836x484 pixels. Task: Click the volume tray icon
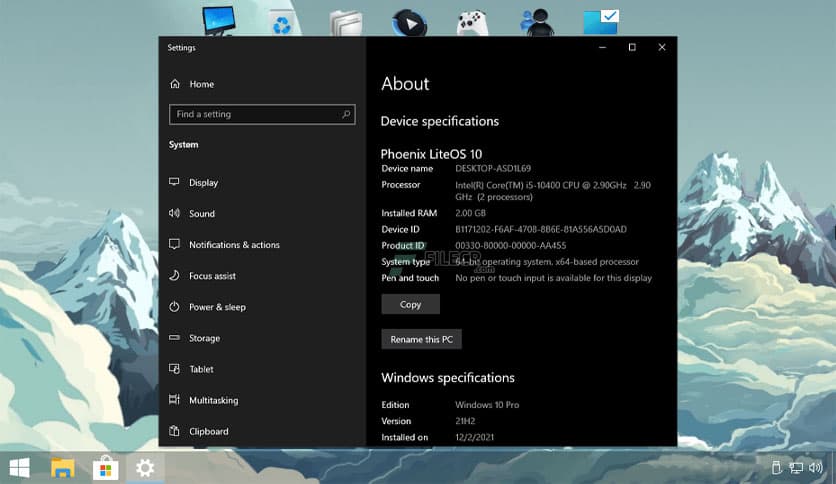coord(815,468)
